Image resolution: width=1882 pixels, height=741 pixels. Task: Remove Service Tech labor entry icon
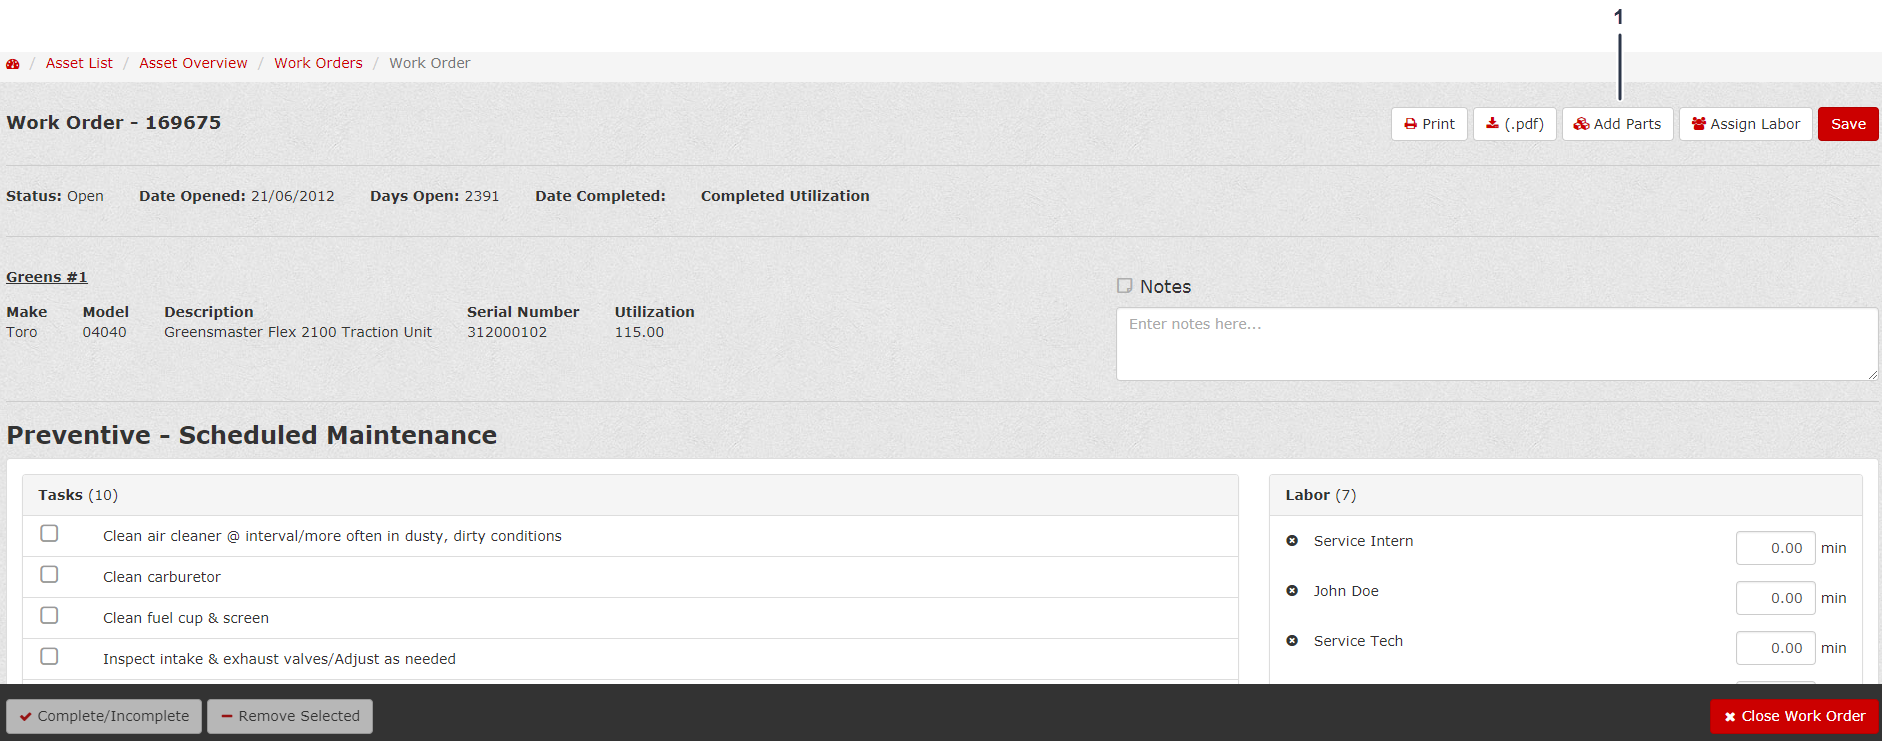[1292, 641]
